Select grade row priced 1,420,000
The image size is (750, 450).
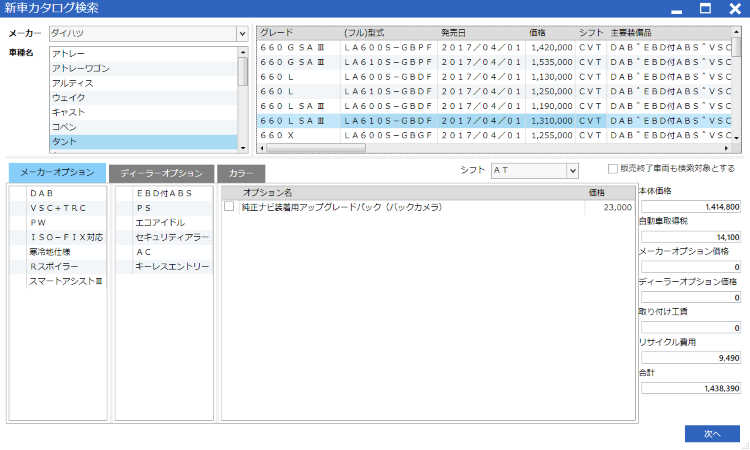495,47
